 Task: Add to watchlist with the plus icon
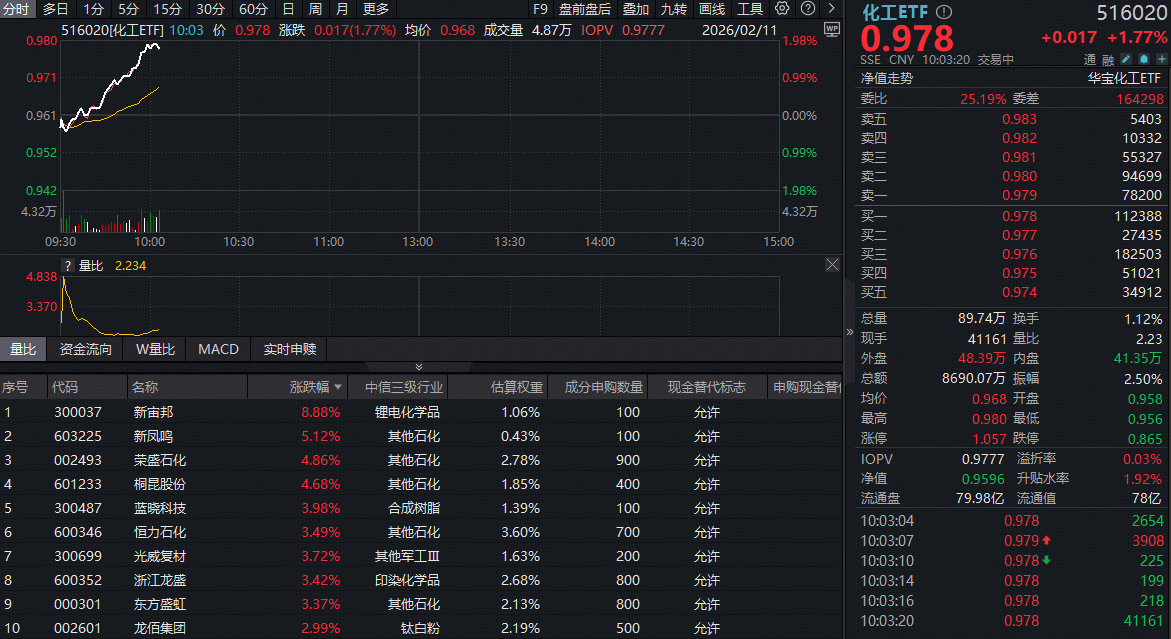[1160, 59]
